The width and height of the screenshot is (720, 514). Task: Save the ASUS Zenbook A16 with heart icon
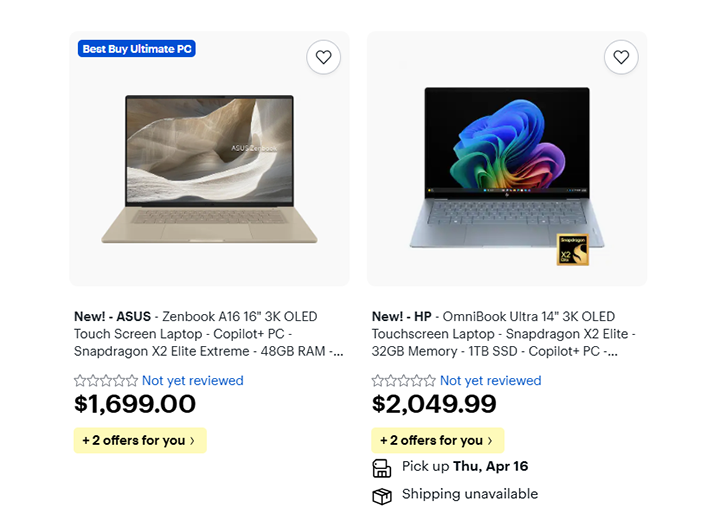[x=323, y=57]
